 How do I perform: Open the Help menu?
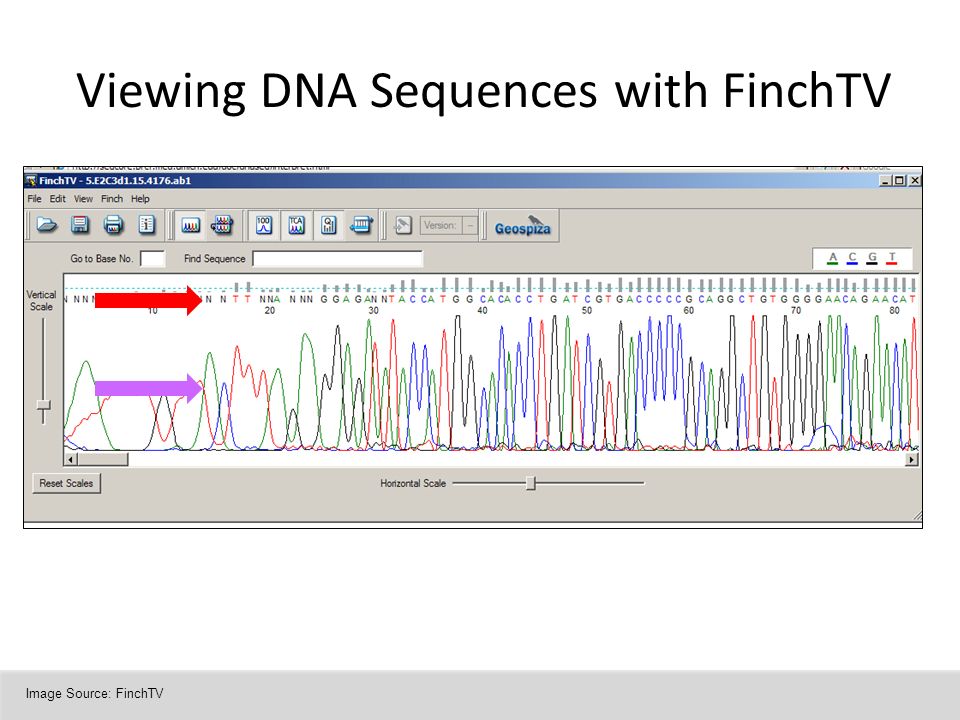[140, 199]
